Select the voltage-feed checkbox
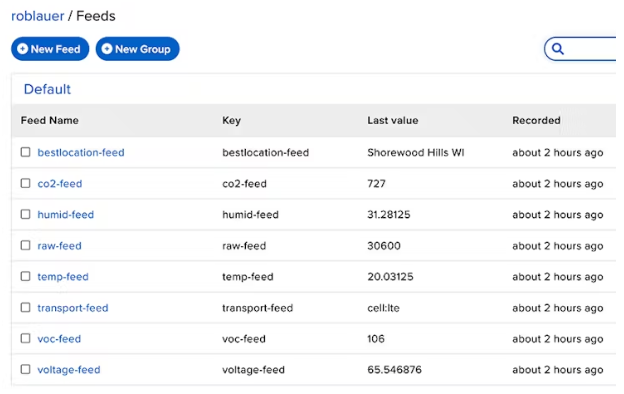 point(25,369)
